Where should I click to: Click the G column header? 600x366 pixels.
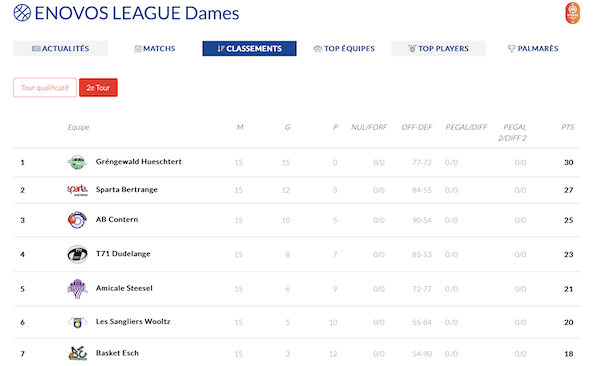(287, 127)
